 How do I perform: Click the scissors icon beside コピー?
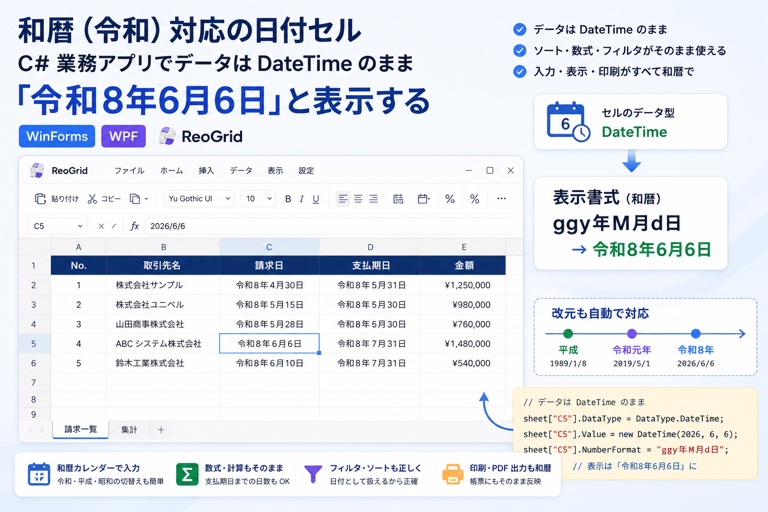tap(92, 198)
